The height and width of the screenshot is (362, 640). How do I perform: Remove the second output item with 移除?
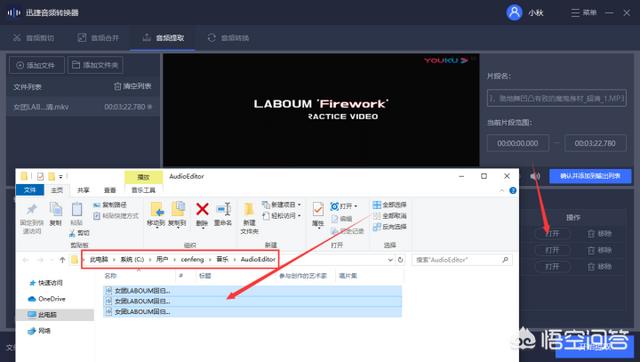pyautogui.click(x=599, y=250)
